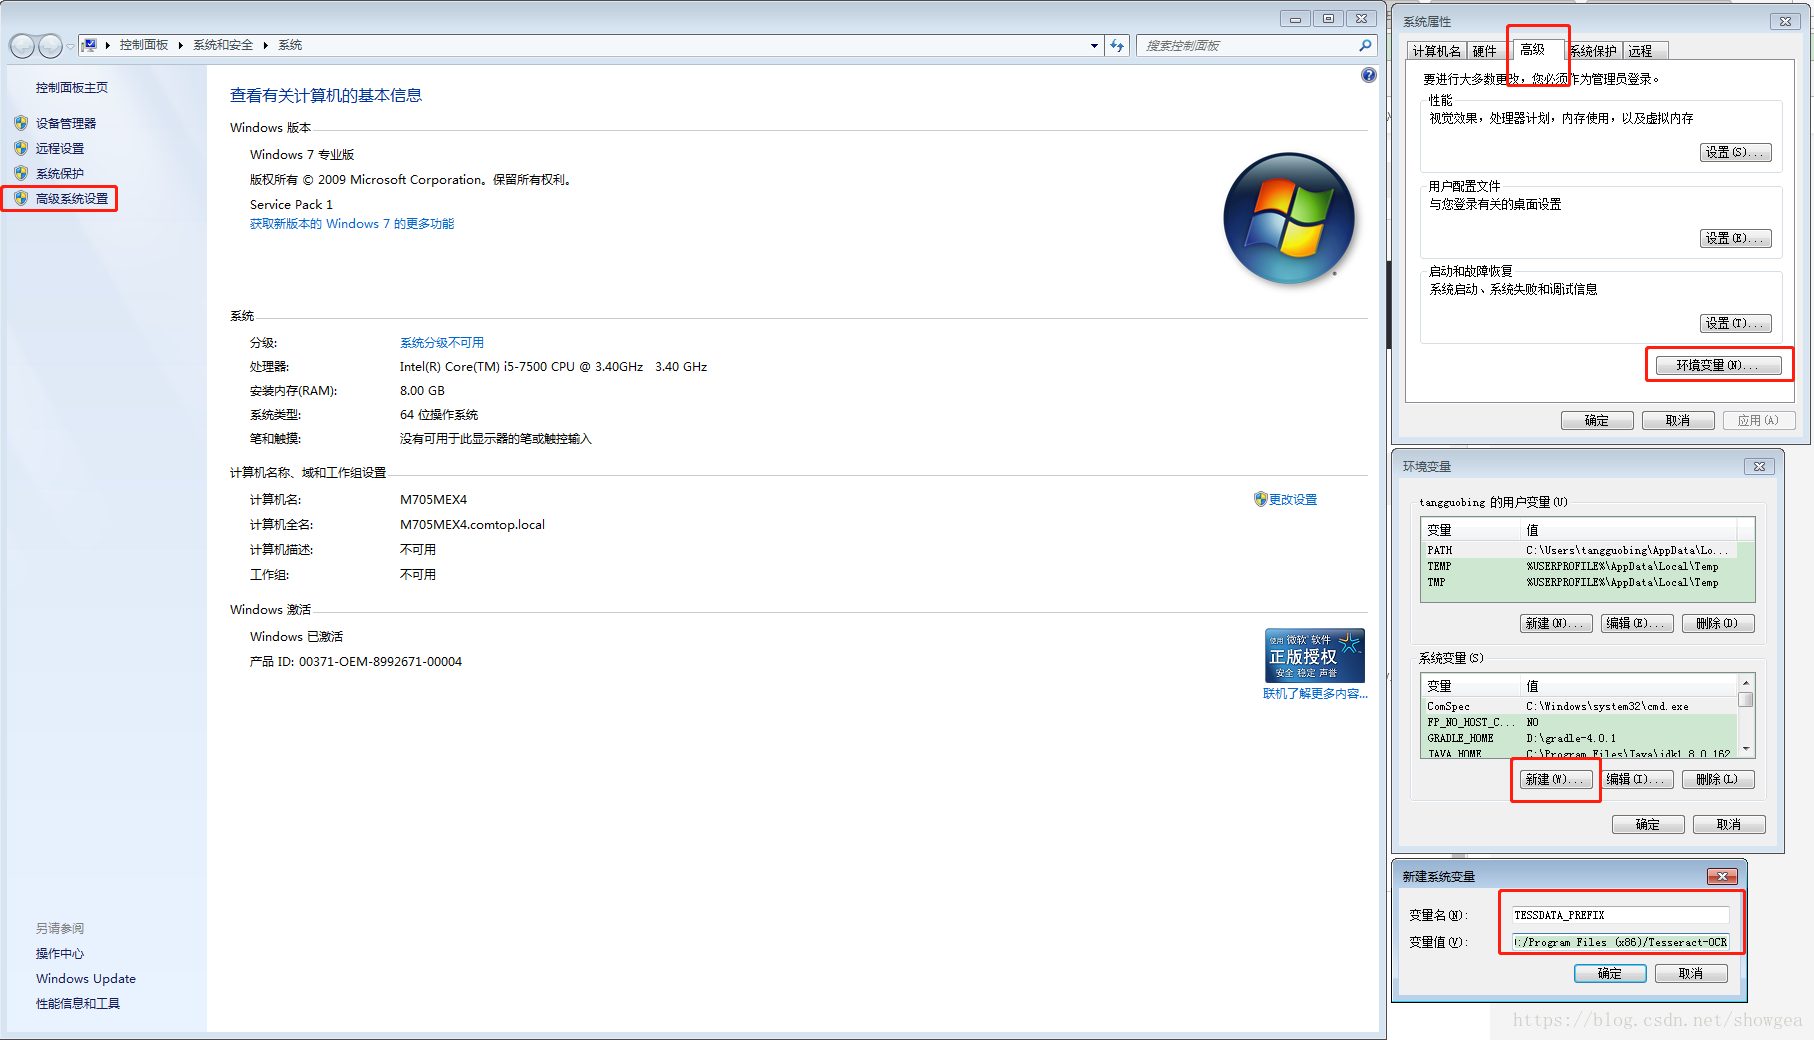Open 环境变量(N) button
The height and width of the screenshot is (1040, 1814).
click(x=1718, y=365)
